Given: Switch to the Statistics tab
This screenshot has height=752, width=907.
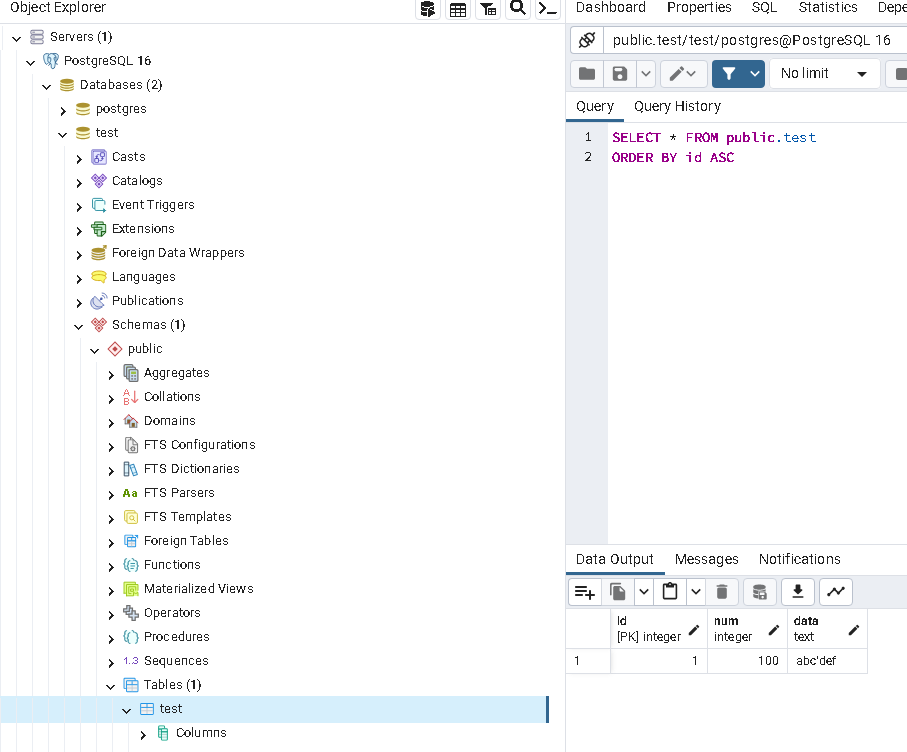Looking at the screenshot, I should click(828, 8).
